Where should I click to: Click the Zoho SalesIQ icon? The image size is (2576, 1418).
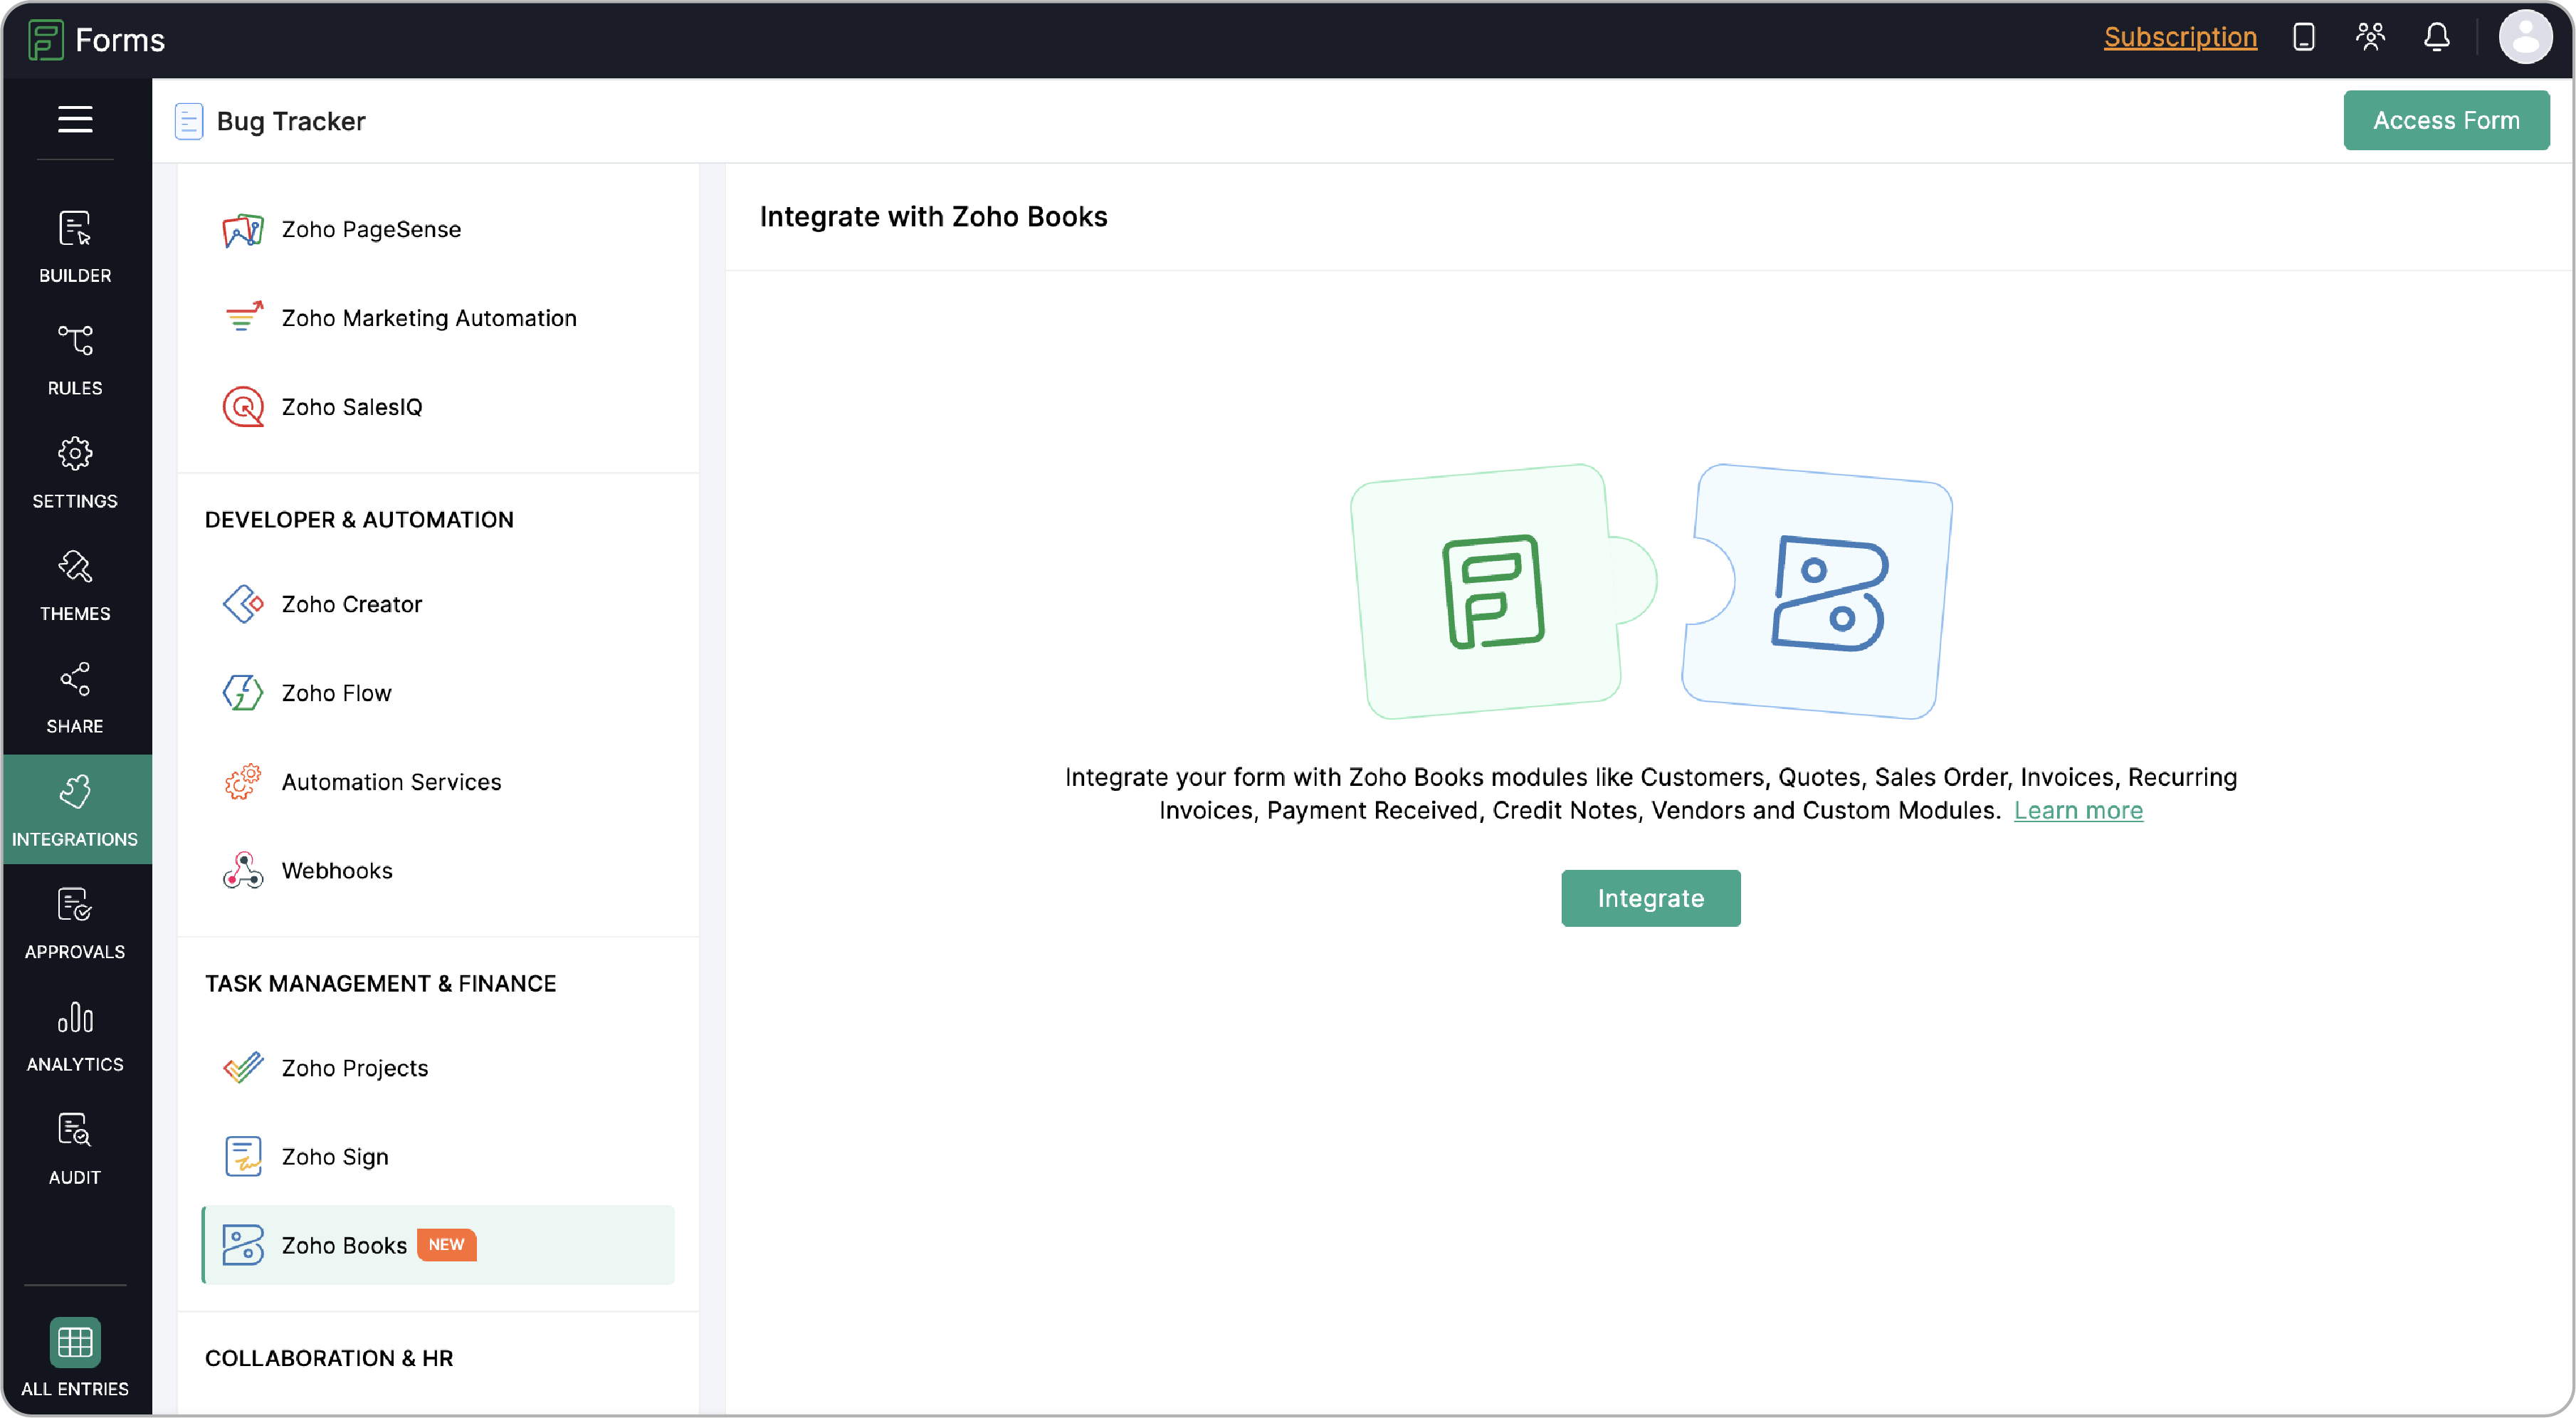[243, 407]
